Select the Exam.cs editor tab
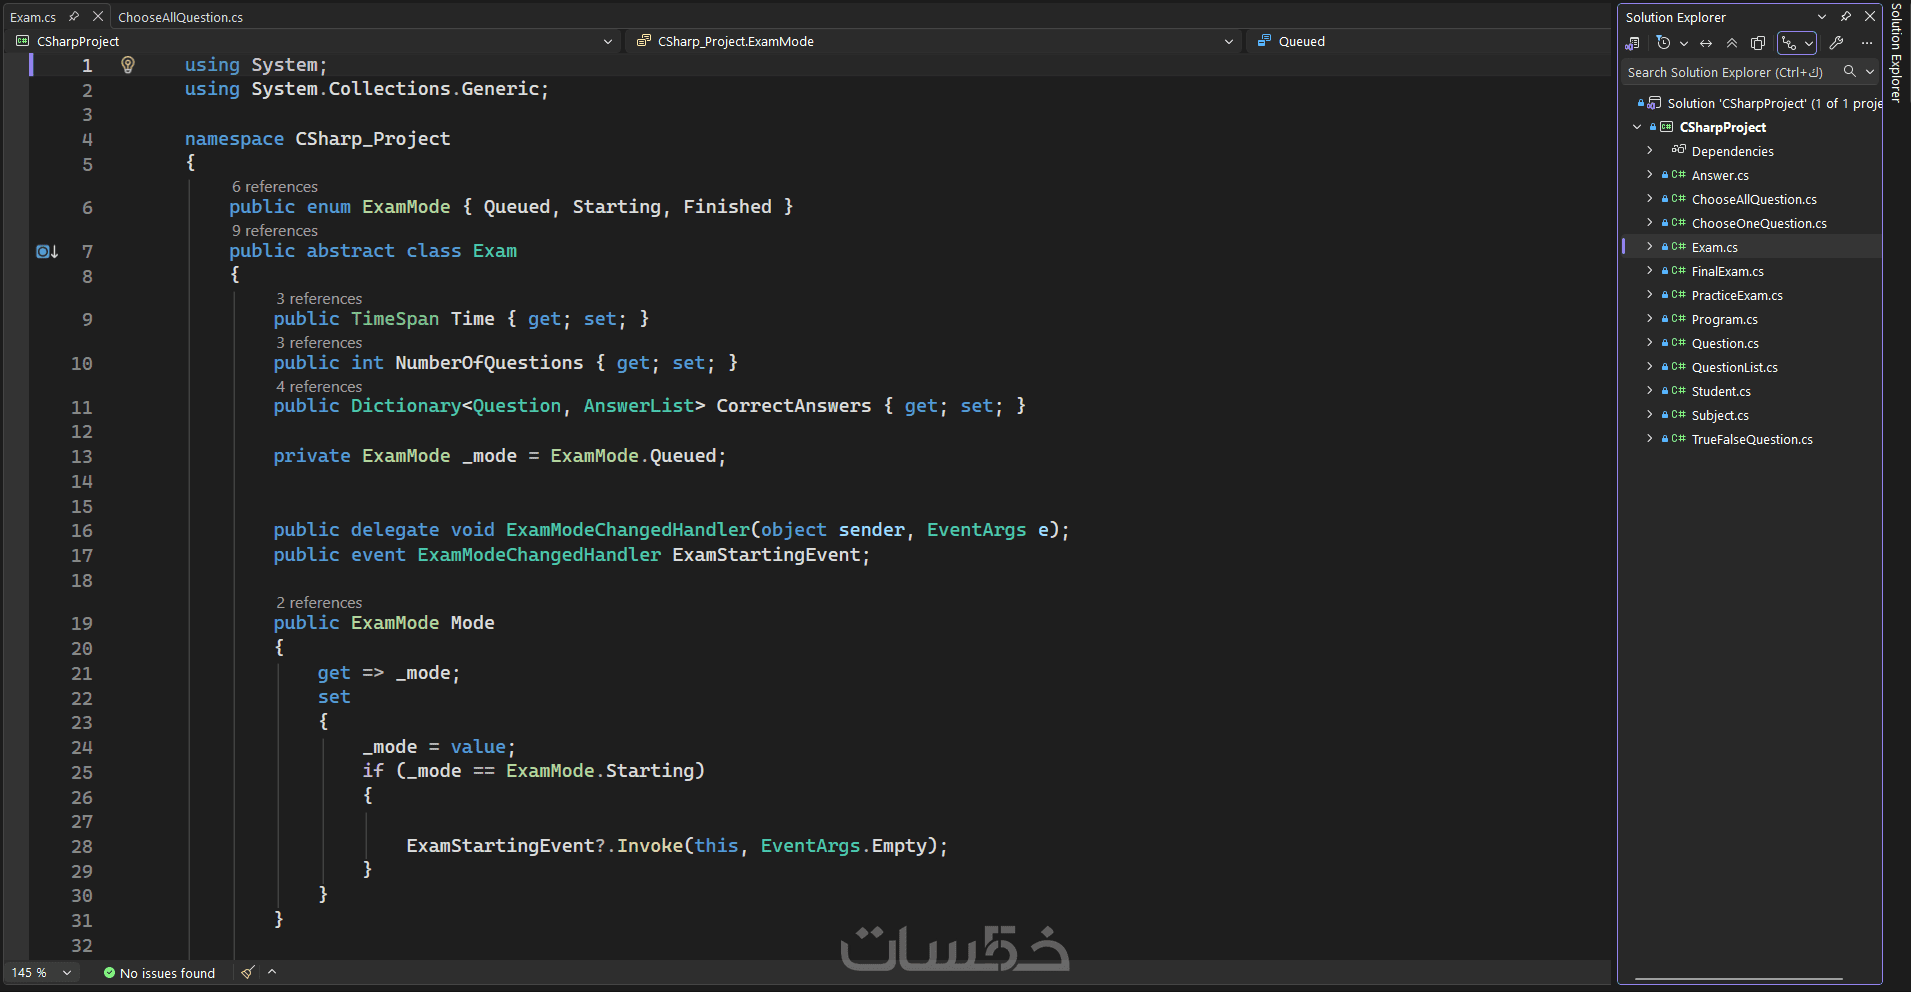1911x992 pixels. 33,17
